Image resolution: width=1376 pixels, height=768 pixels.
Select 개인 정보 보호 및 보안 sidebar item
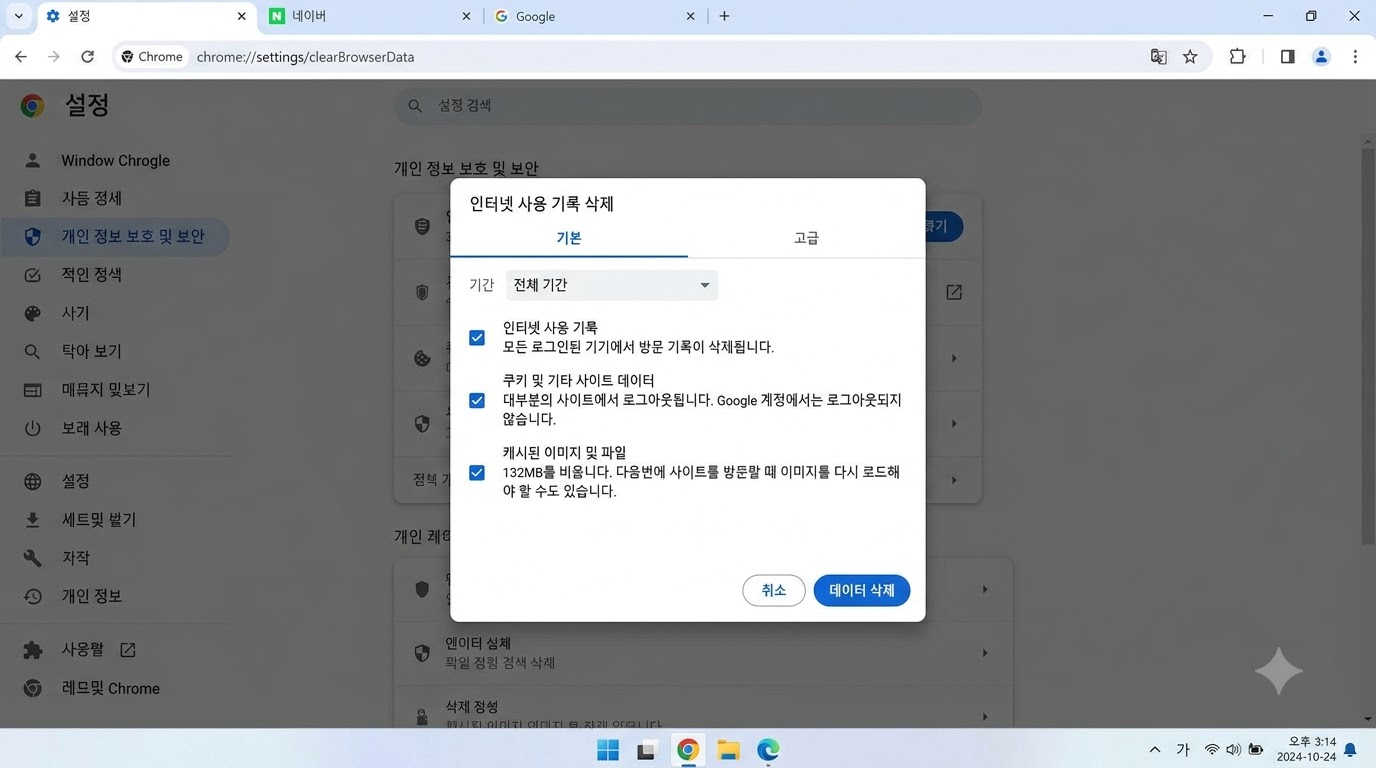point(116,237)
